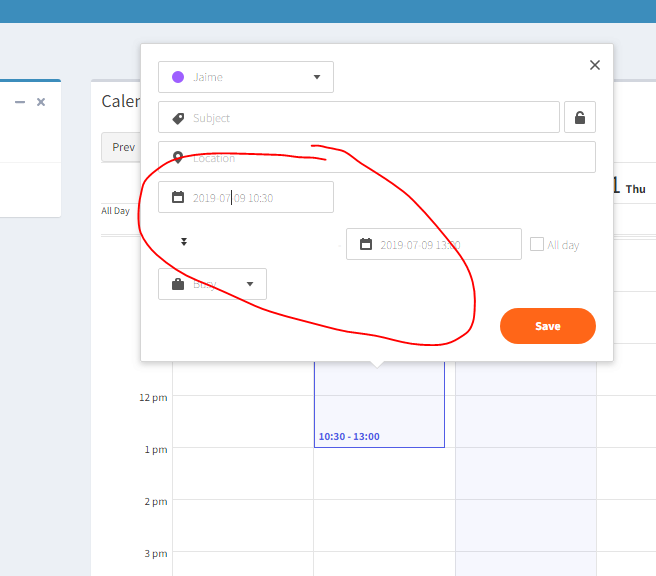Open the Busy status dropdown

point(212,284)
